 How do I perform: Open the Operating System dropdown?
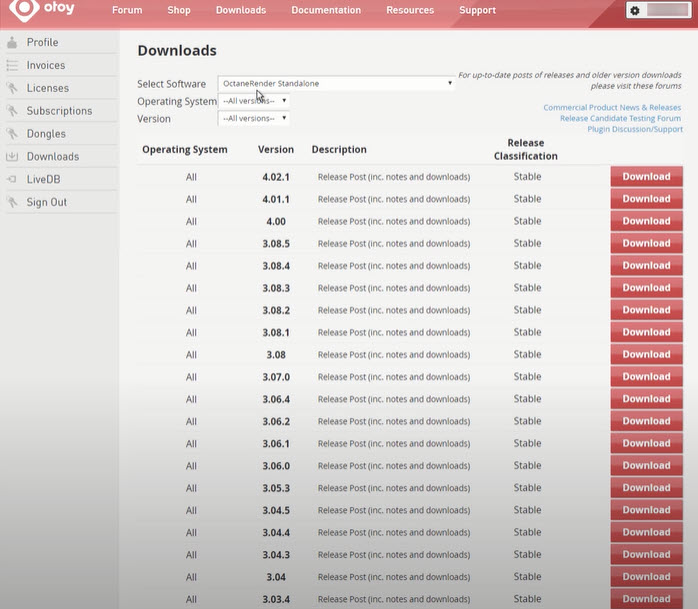(x=254, y=101)
